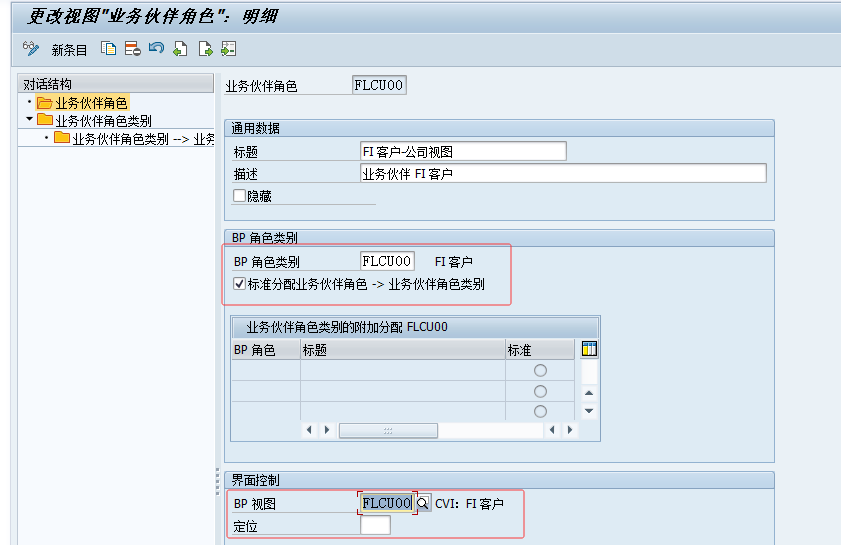The image size is (841, 545).
Task: Go to previous entry icon
Action: click(x=180, y=49)
